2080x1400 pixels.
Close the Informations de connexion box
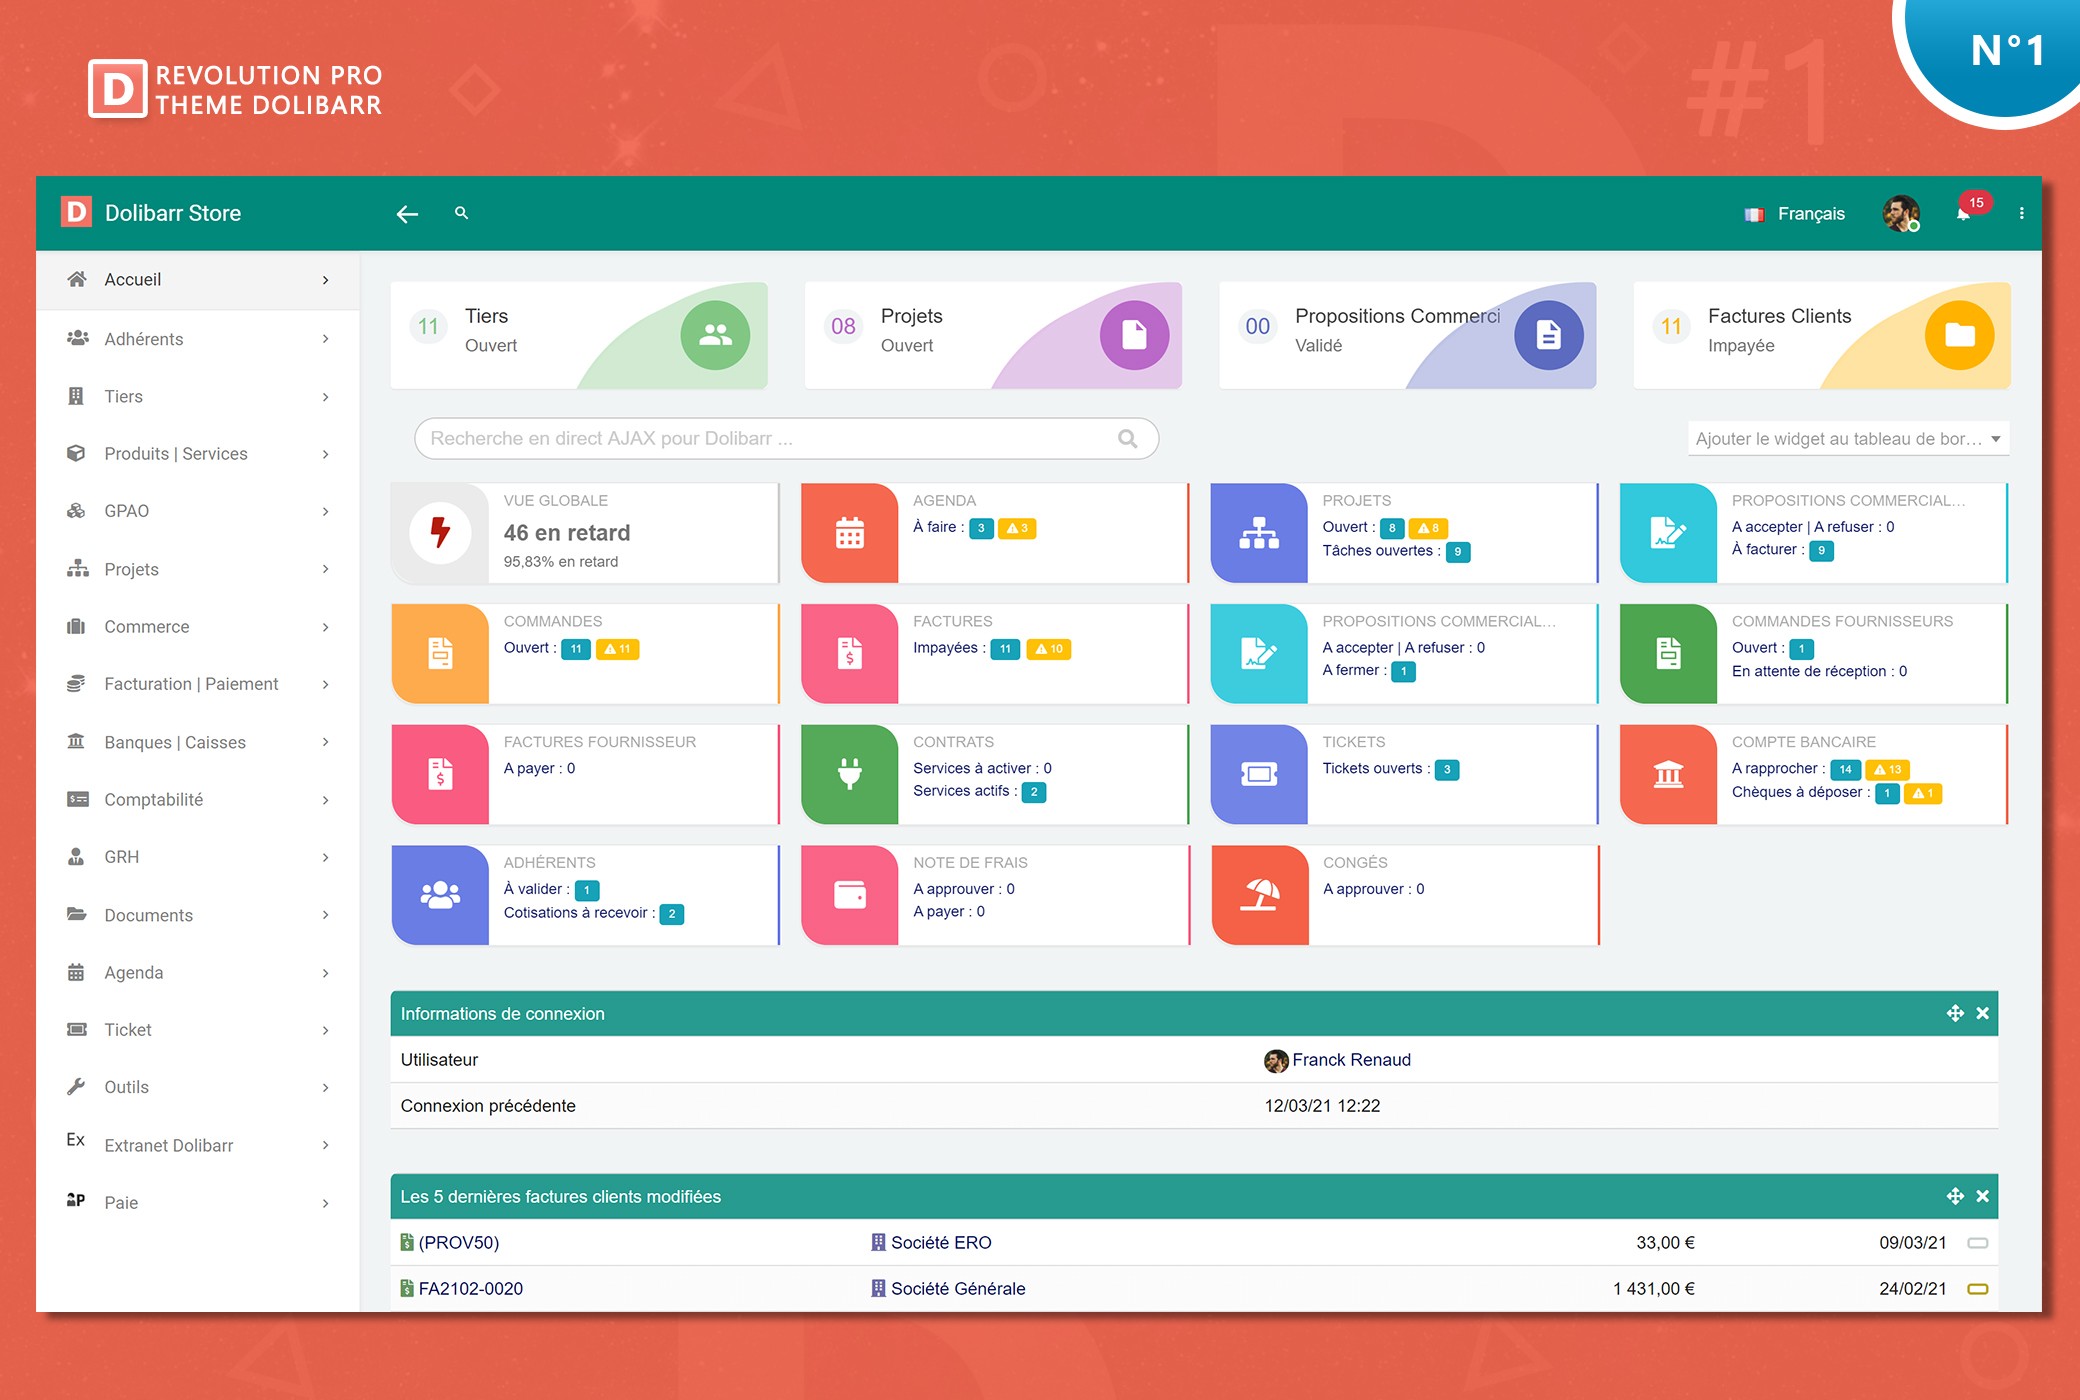pyautogui.click(x=1982, y=1013)
